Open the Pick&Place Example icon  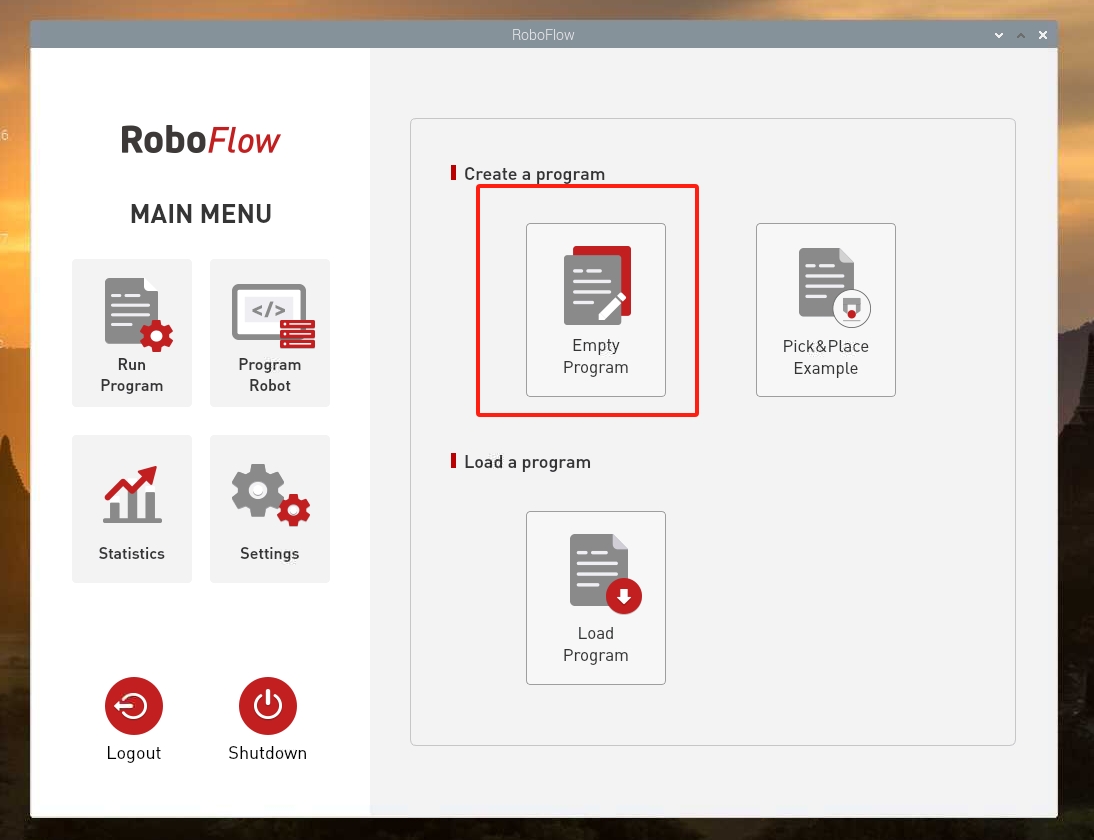[x=831, y=287]
